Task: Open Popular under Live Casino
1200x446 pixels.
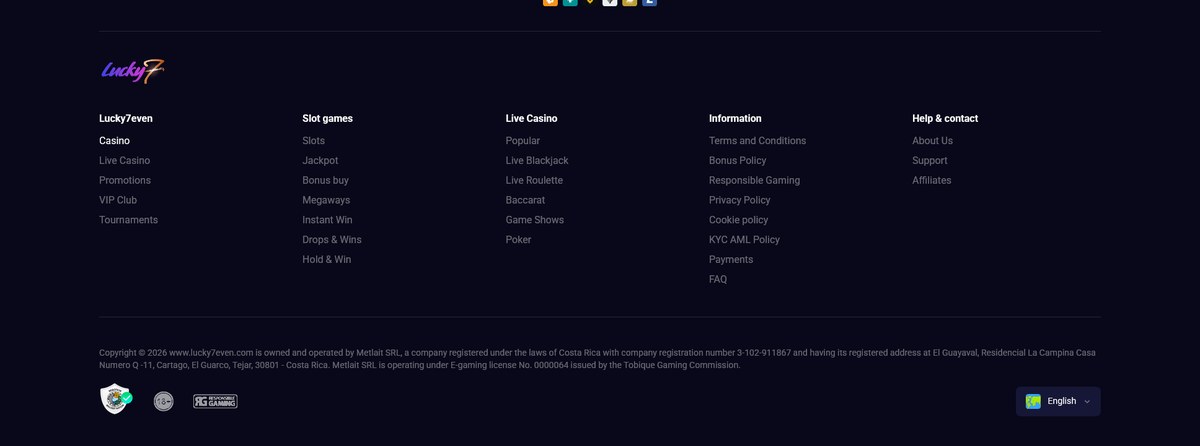Action: tap(523, 141)
